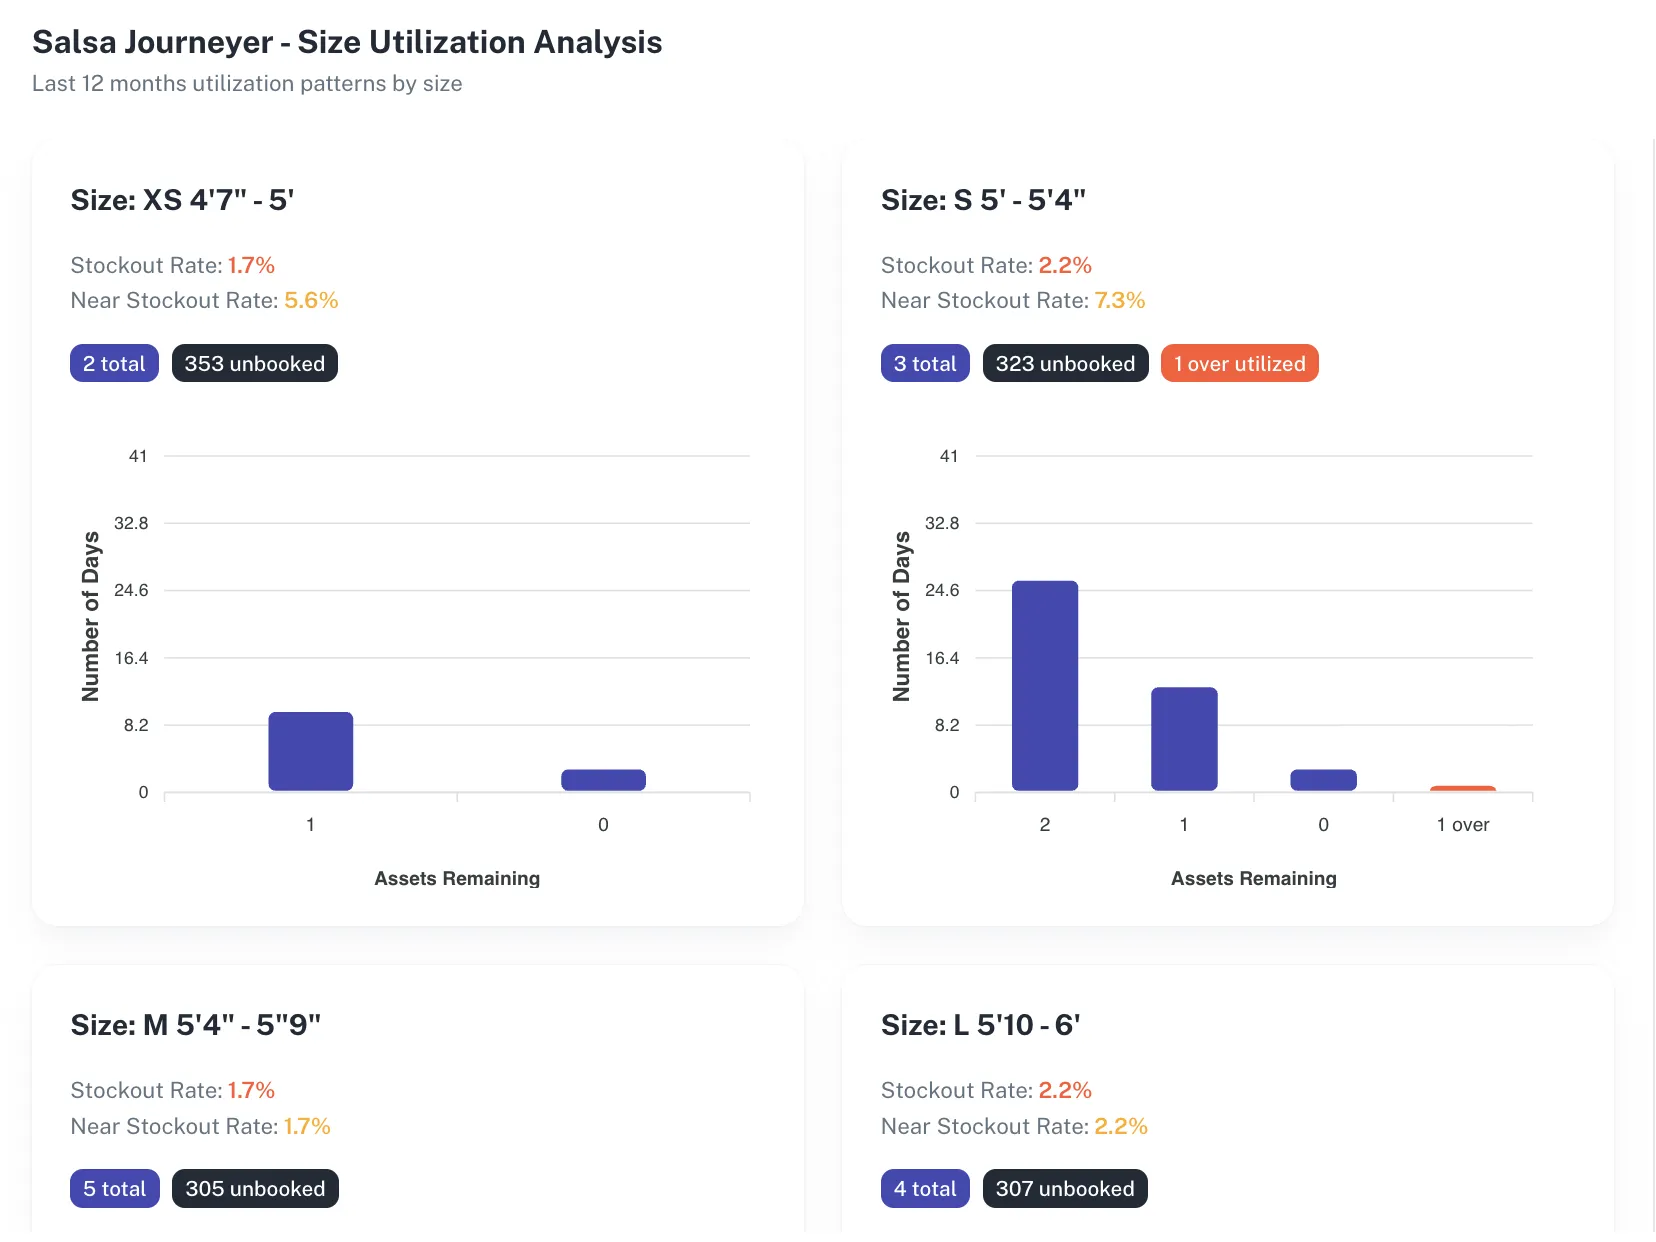Image resolution: width=1656 pixels, height=1242 pixels.
Task: Click the "Size: M 5'4" - 5"9"" heading
Action: click(x=196, y=1023)
